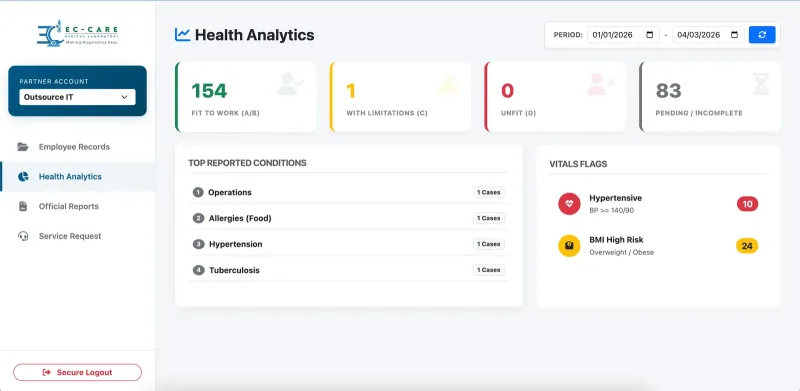Viewport: 800px width, 391px height.
Task: Click the Hypertensive vitals flag label
Action: click(x=615, y=198)
